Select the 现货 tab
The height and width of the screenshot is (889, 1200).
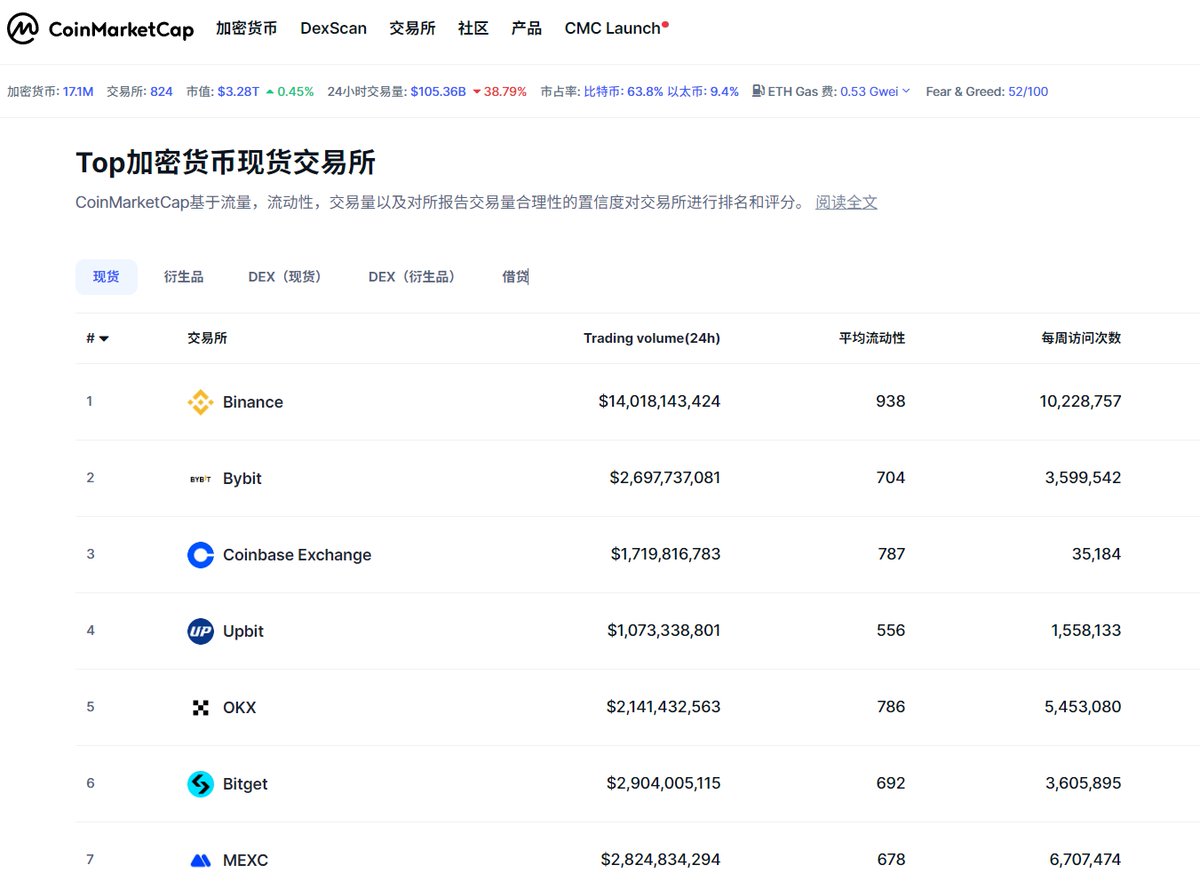pyautogui.click(x=106, y=277)
